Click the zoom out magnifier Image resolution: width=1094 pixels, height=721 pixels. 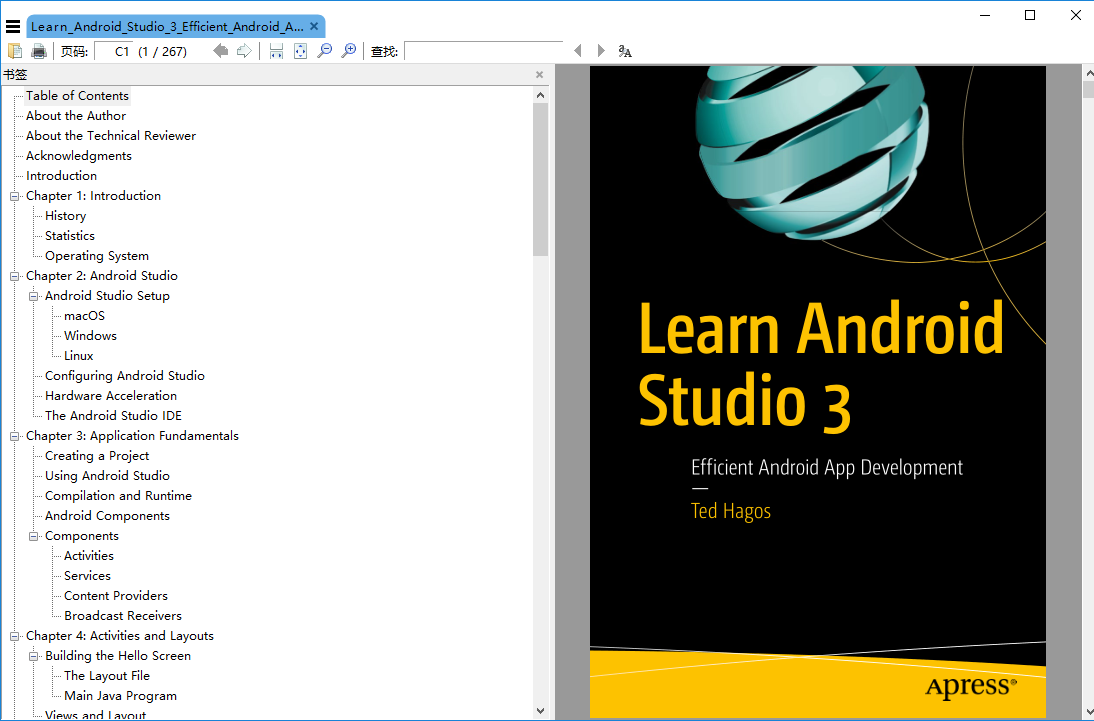point(325,51)
